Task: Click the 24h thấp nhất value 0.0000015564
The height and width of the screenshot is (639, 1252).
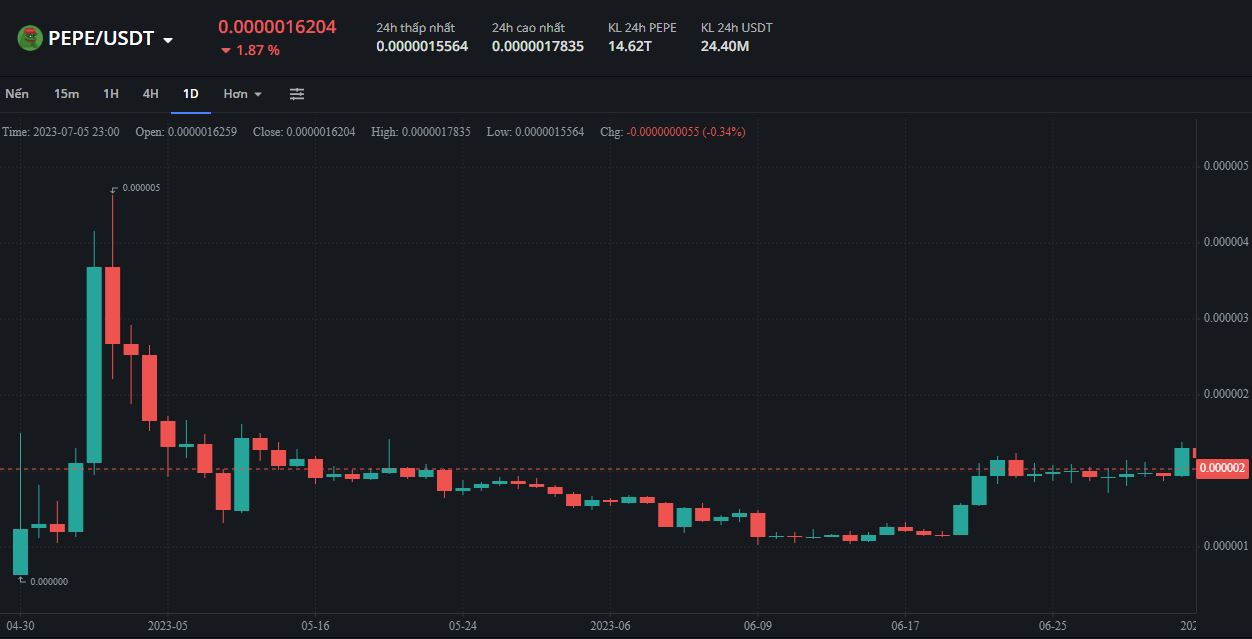Action: tap(422, 46)
